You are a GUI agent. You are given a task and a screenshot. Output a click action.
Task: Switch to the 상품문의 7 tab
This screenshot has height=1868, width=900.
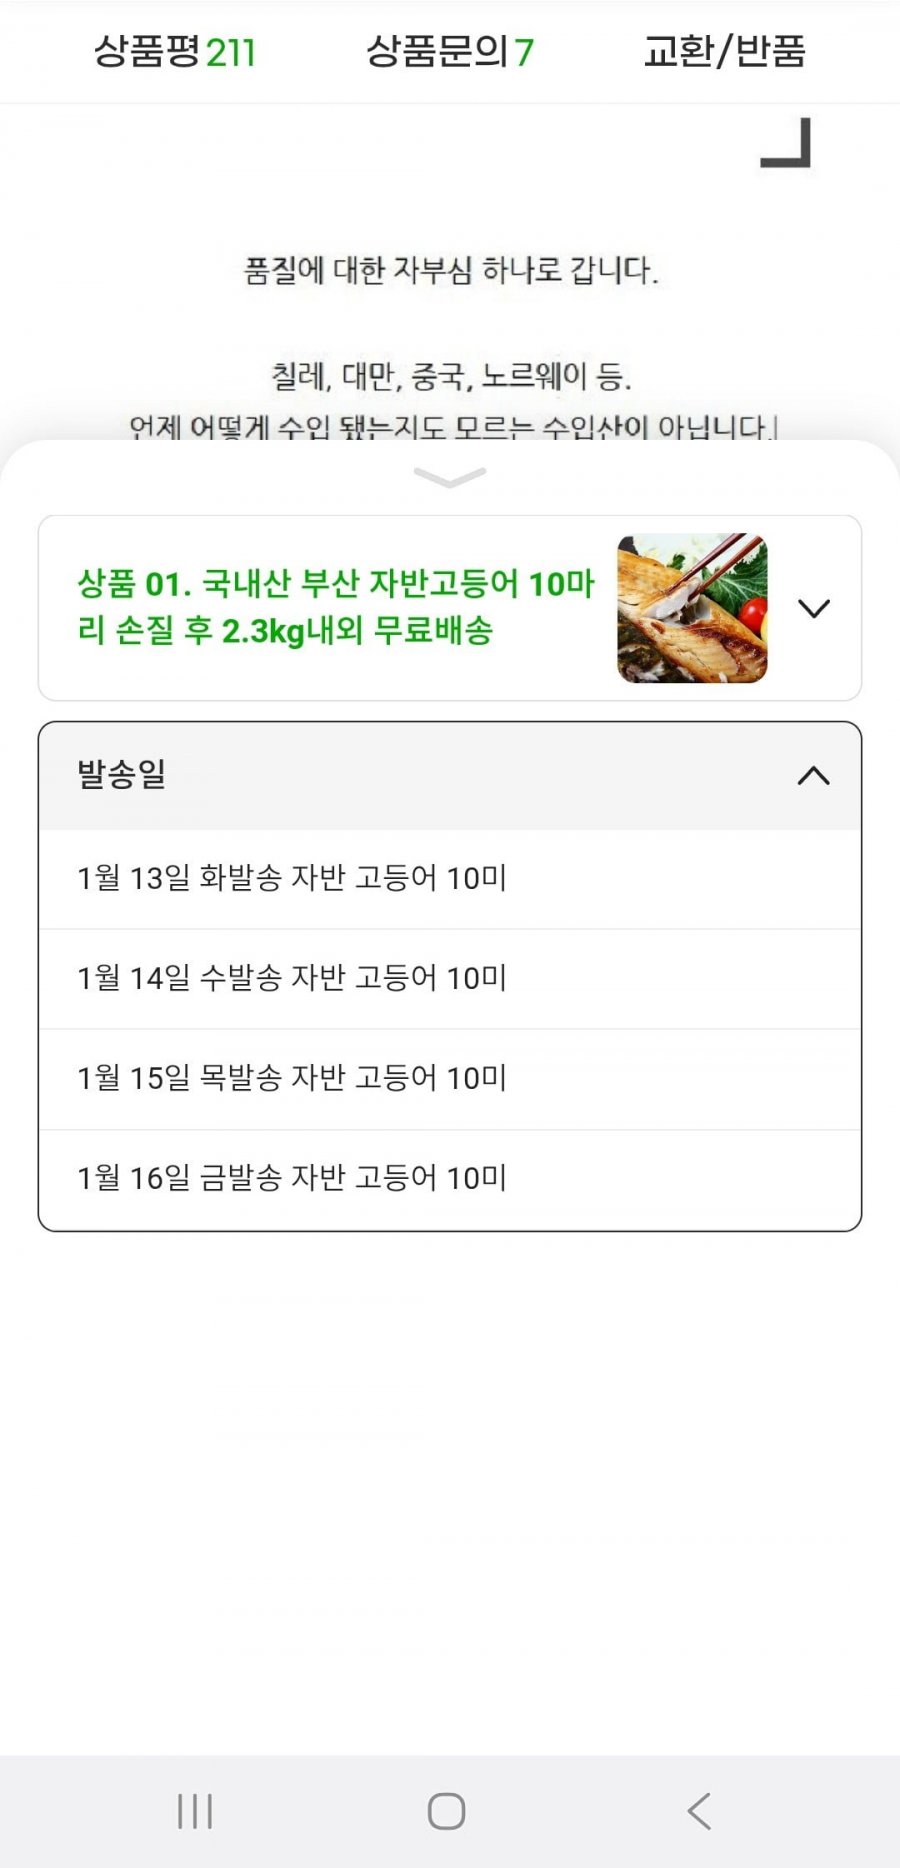click(449, 52)
